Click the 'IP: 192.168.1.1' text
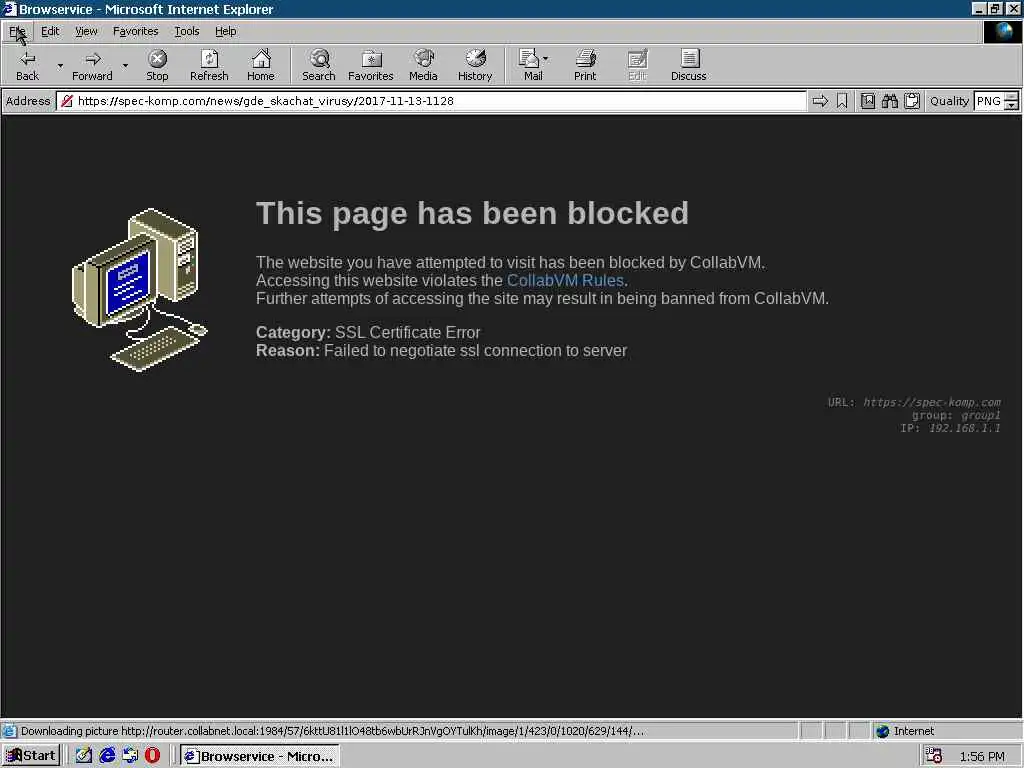Viewport: 1024px width, 768px height. coord(950,428)
